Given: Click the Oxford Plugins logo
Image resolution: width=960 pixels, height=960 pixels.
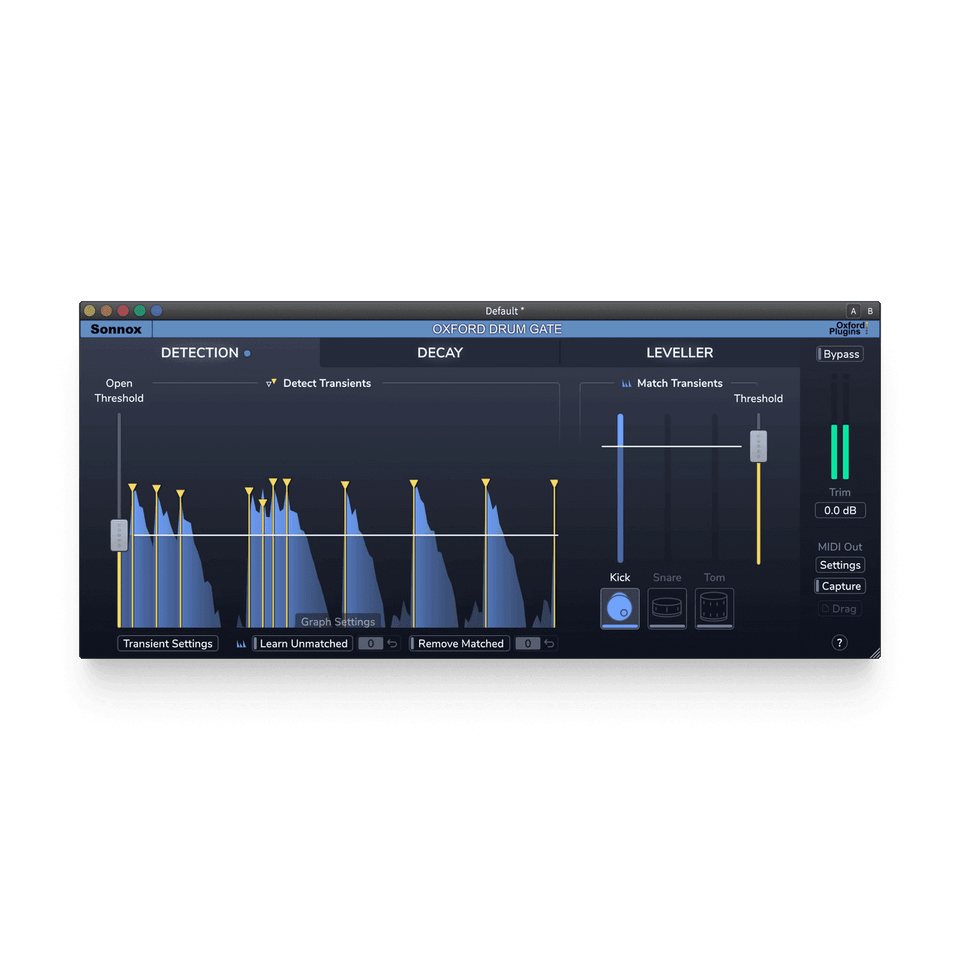Looking at the screenshot, I should click(849, 329).
